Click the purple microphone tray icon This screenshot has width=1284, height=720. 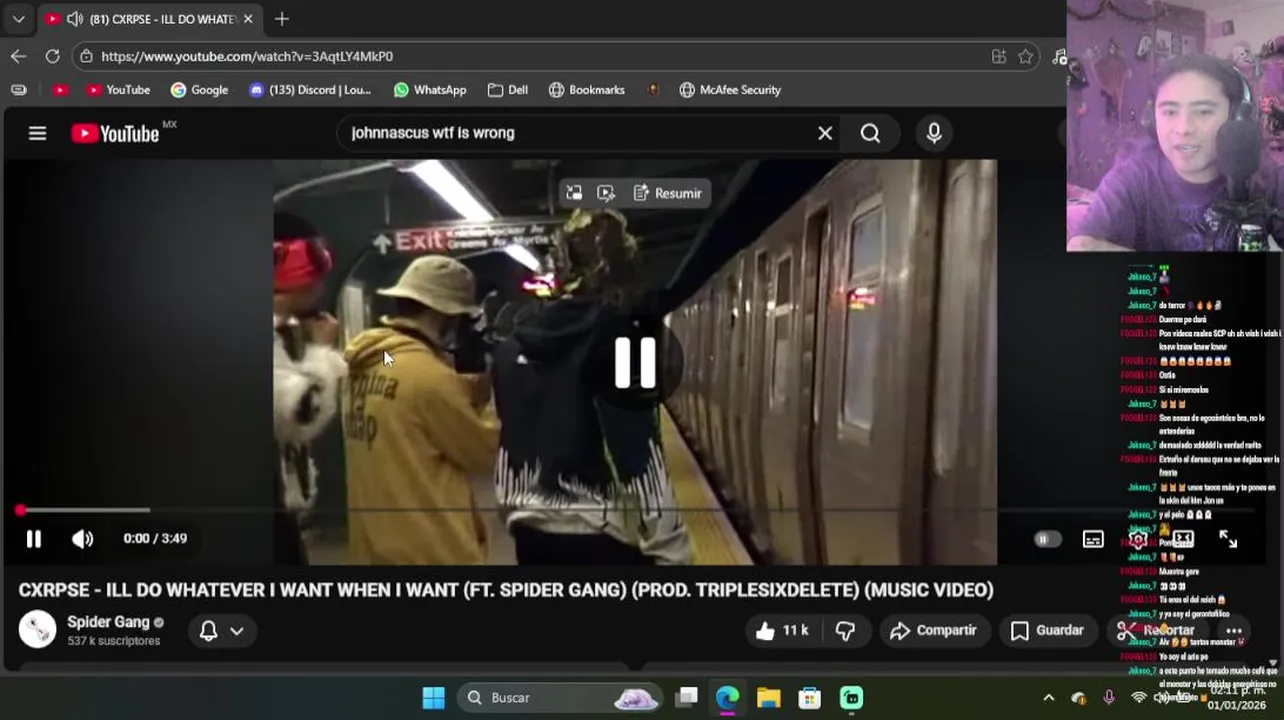(1108, 698)
